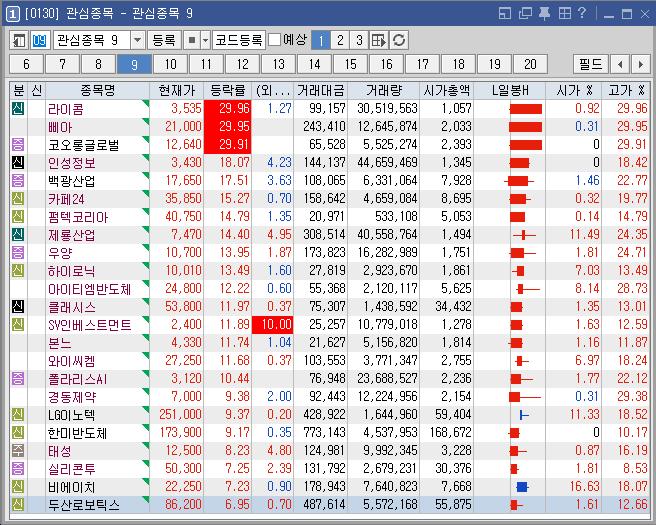
Task: Click the black square stop icon button
Action: pos(192,40)
